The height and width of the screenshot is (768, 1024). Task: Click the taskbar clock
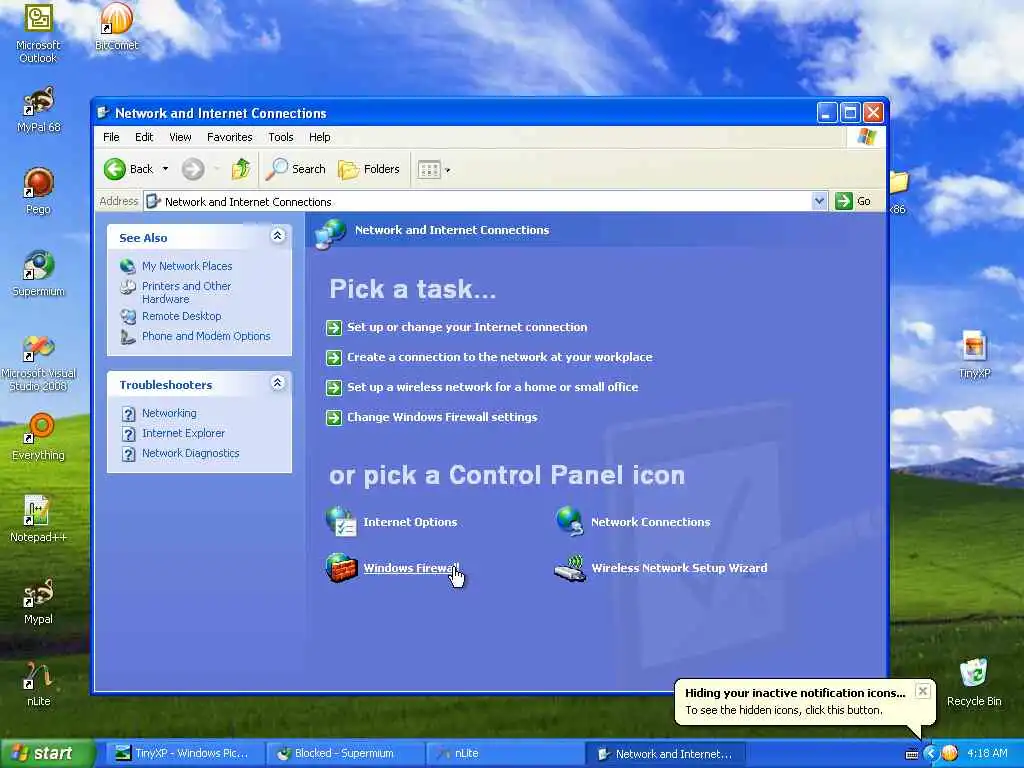pos(987,753)
